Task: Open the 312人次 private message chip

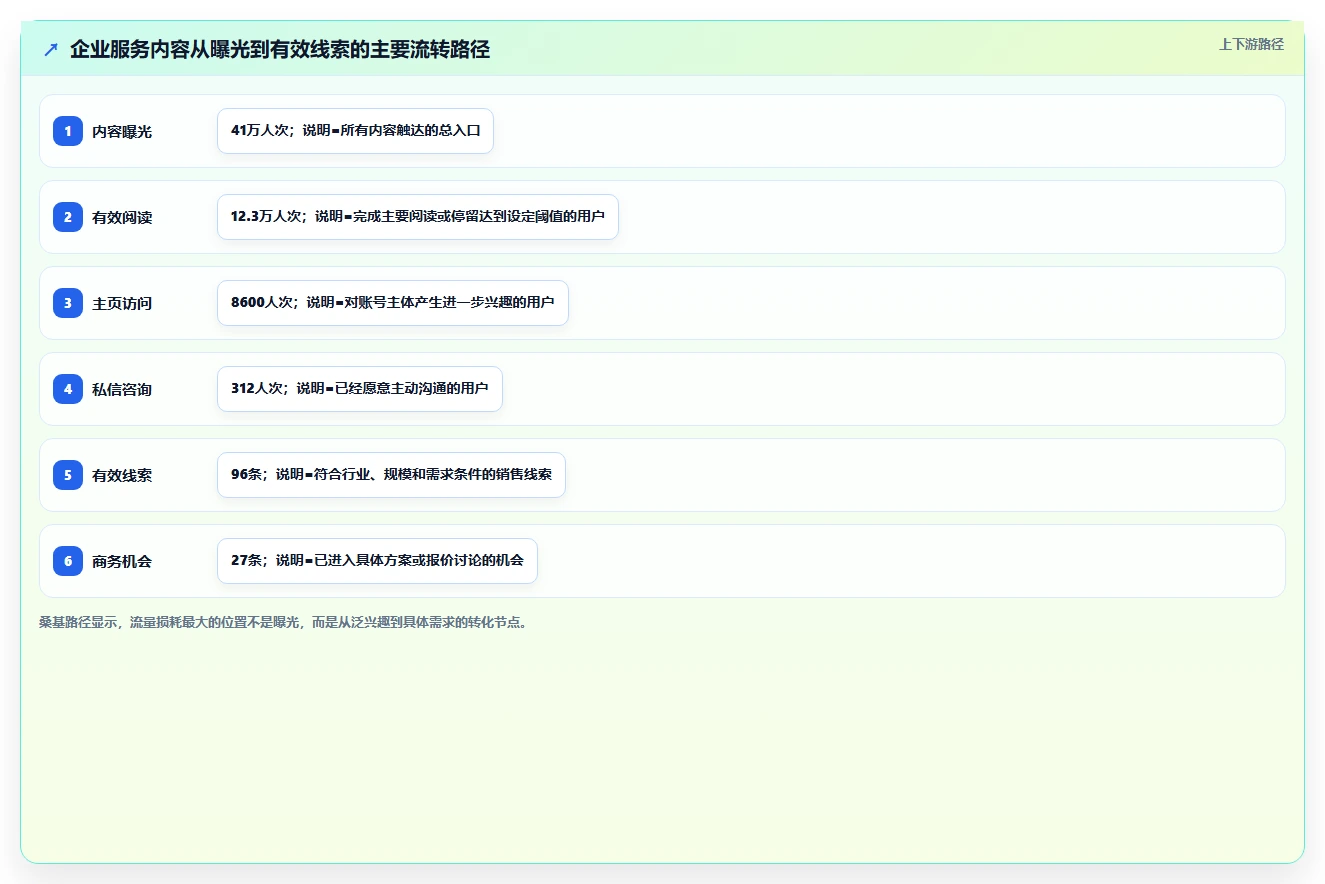Action: tap(360, 389)
